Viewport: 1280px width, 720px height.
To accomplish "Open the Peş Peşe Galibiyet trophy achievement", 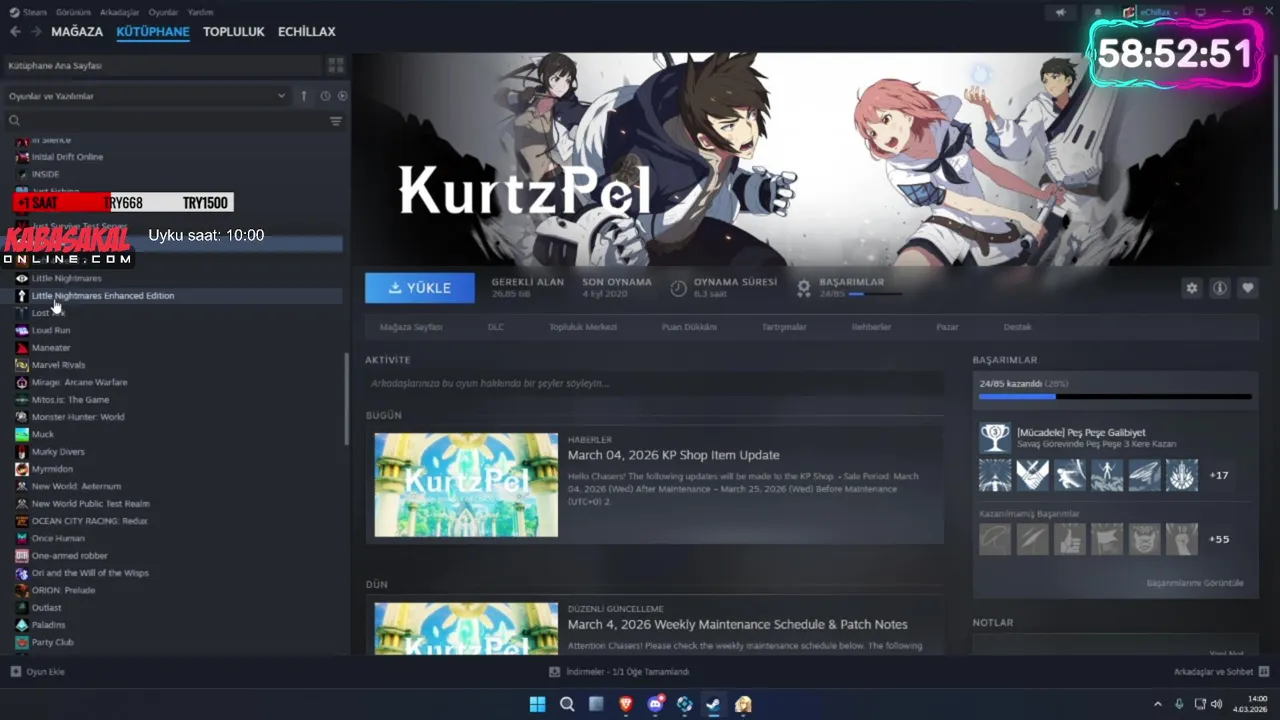I will [x=995, y=437].
